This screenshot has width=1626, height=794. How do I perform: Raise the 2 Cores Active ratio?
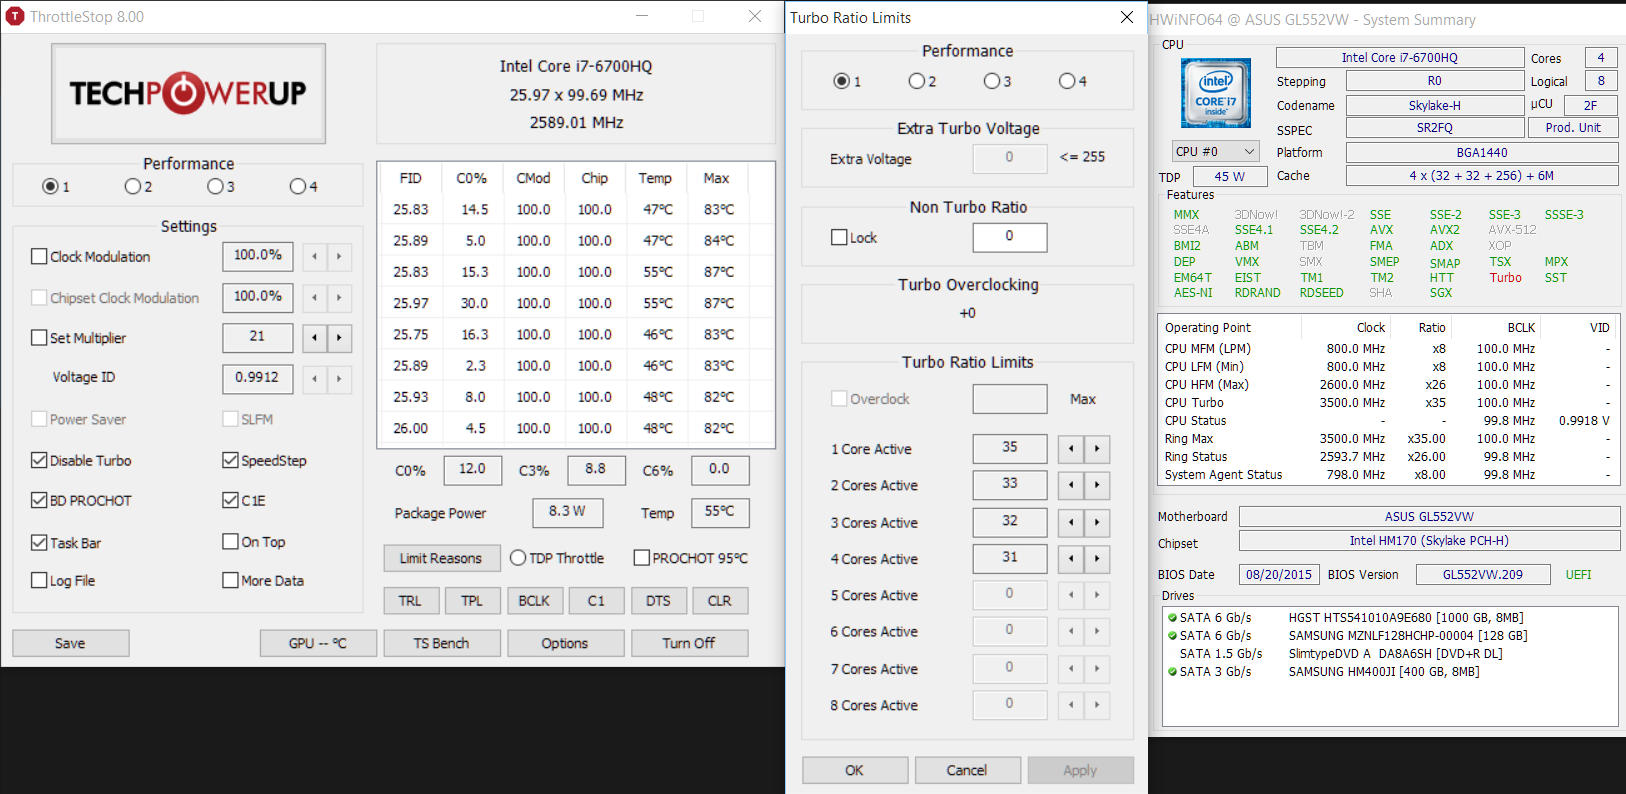click(1097, 485)
